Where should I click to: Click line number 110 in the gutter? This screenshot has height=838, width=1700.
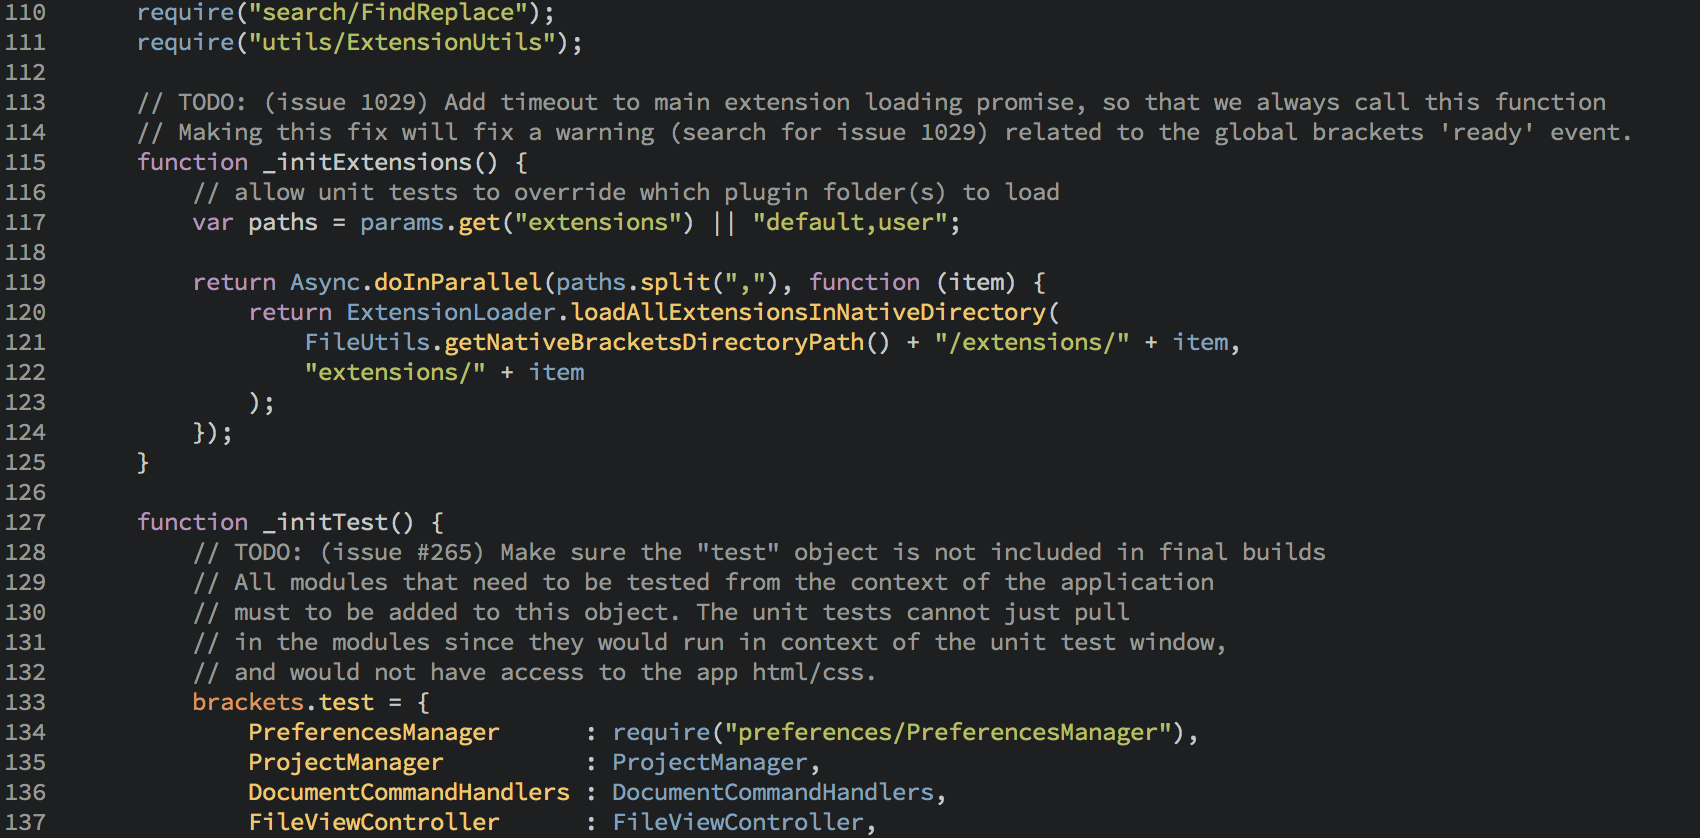click(25, 13)
